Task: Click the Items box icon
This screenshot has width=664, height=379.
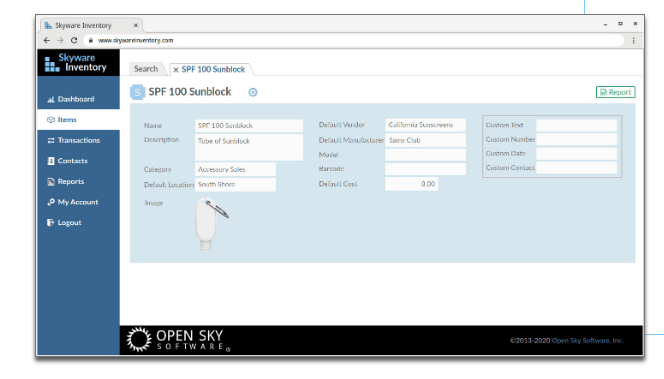Action: tap(51, 120)
